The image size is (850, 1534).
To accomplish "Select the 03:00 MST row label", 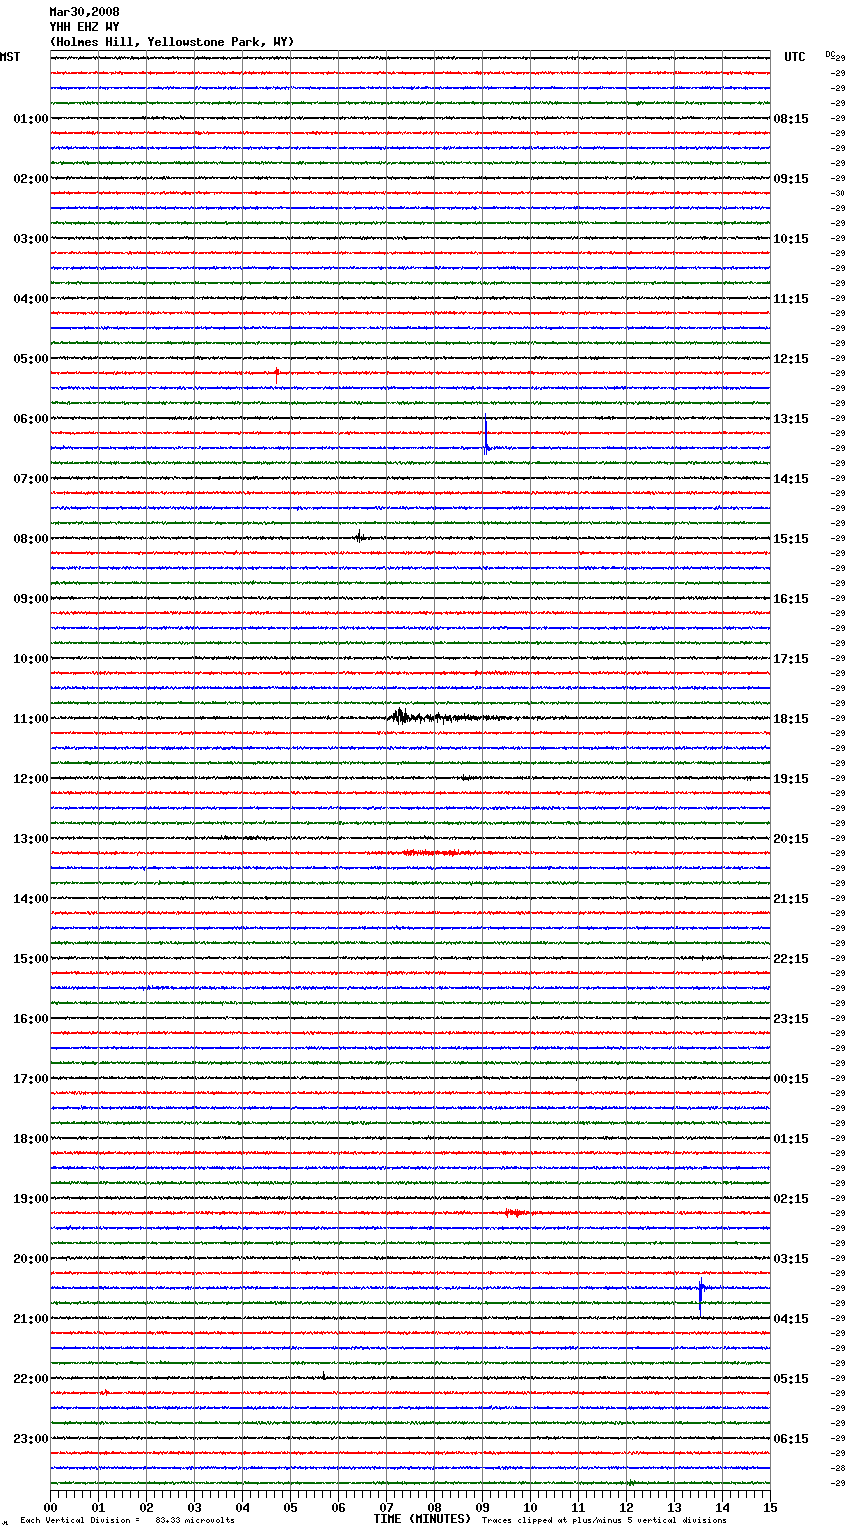I will click(x=31, y=239).
